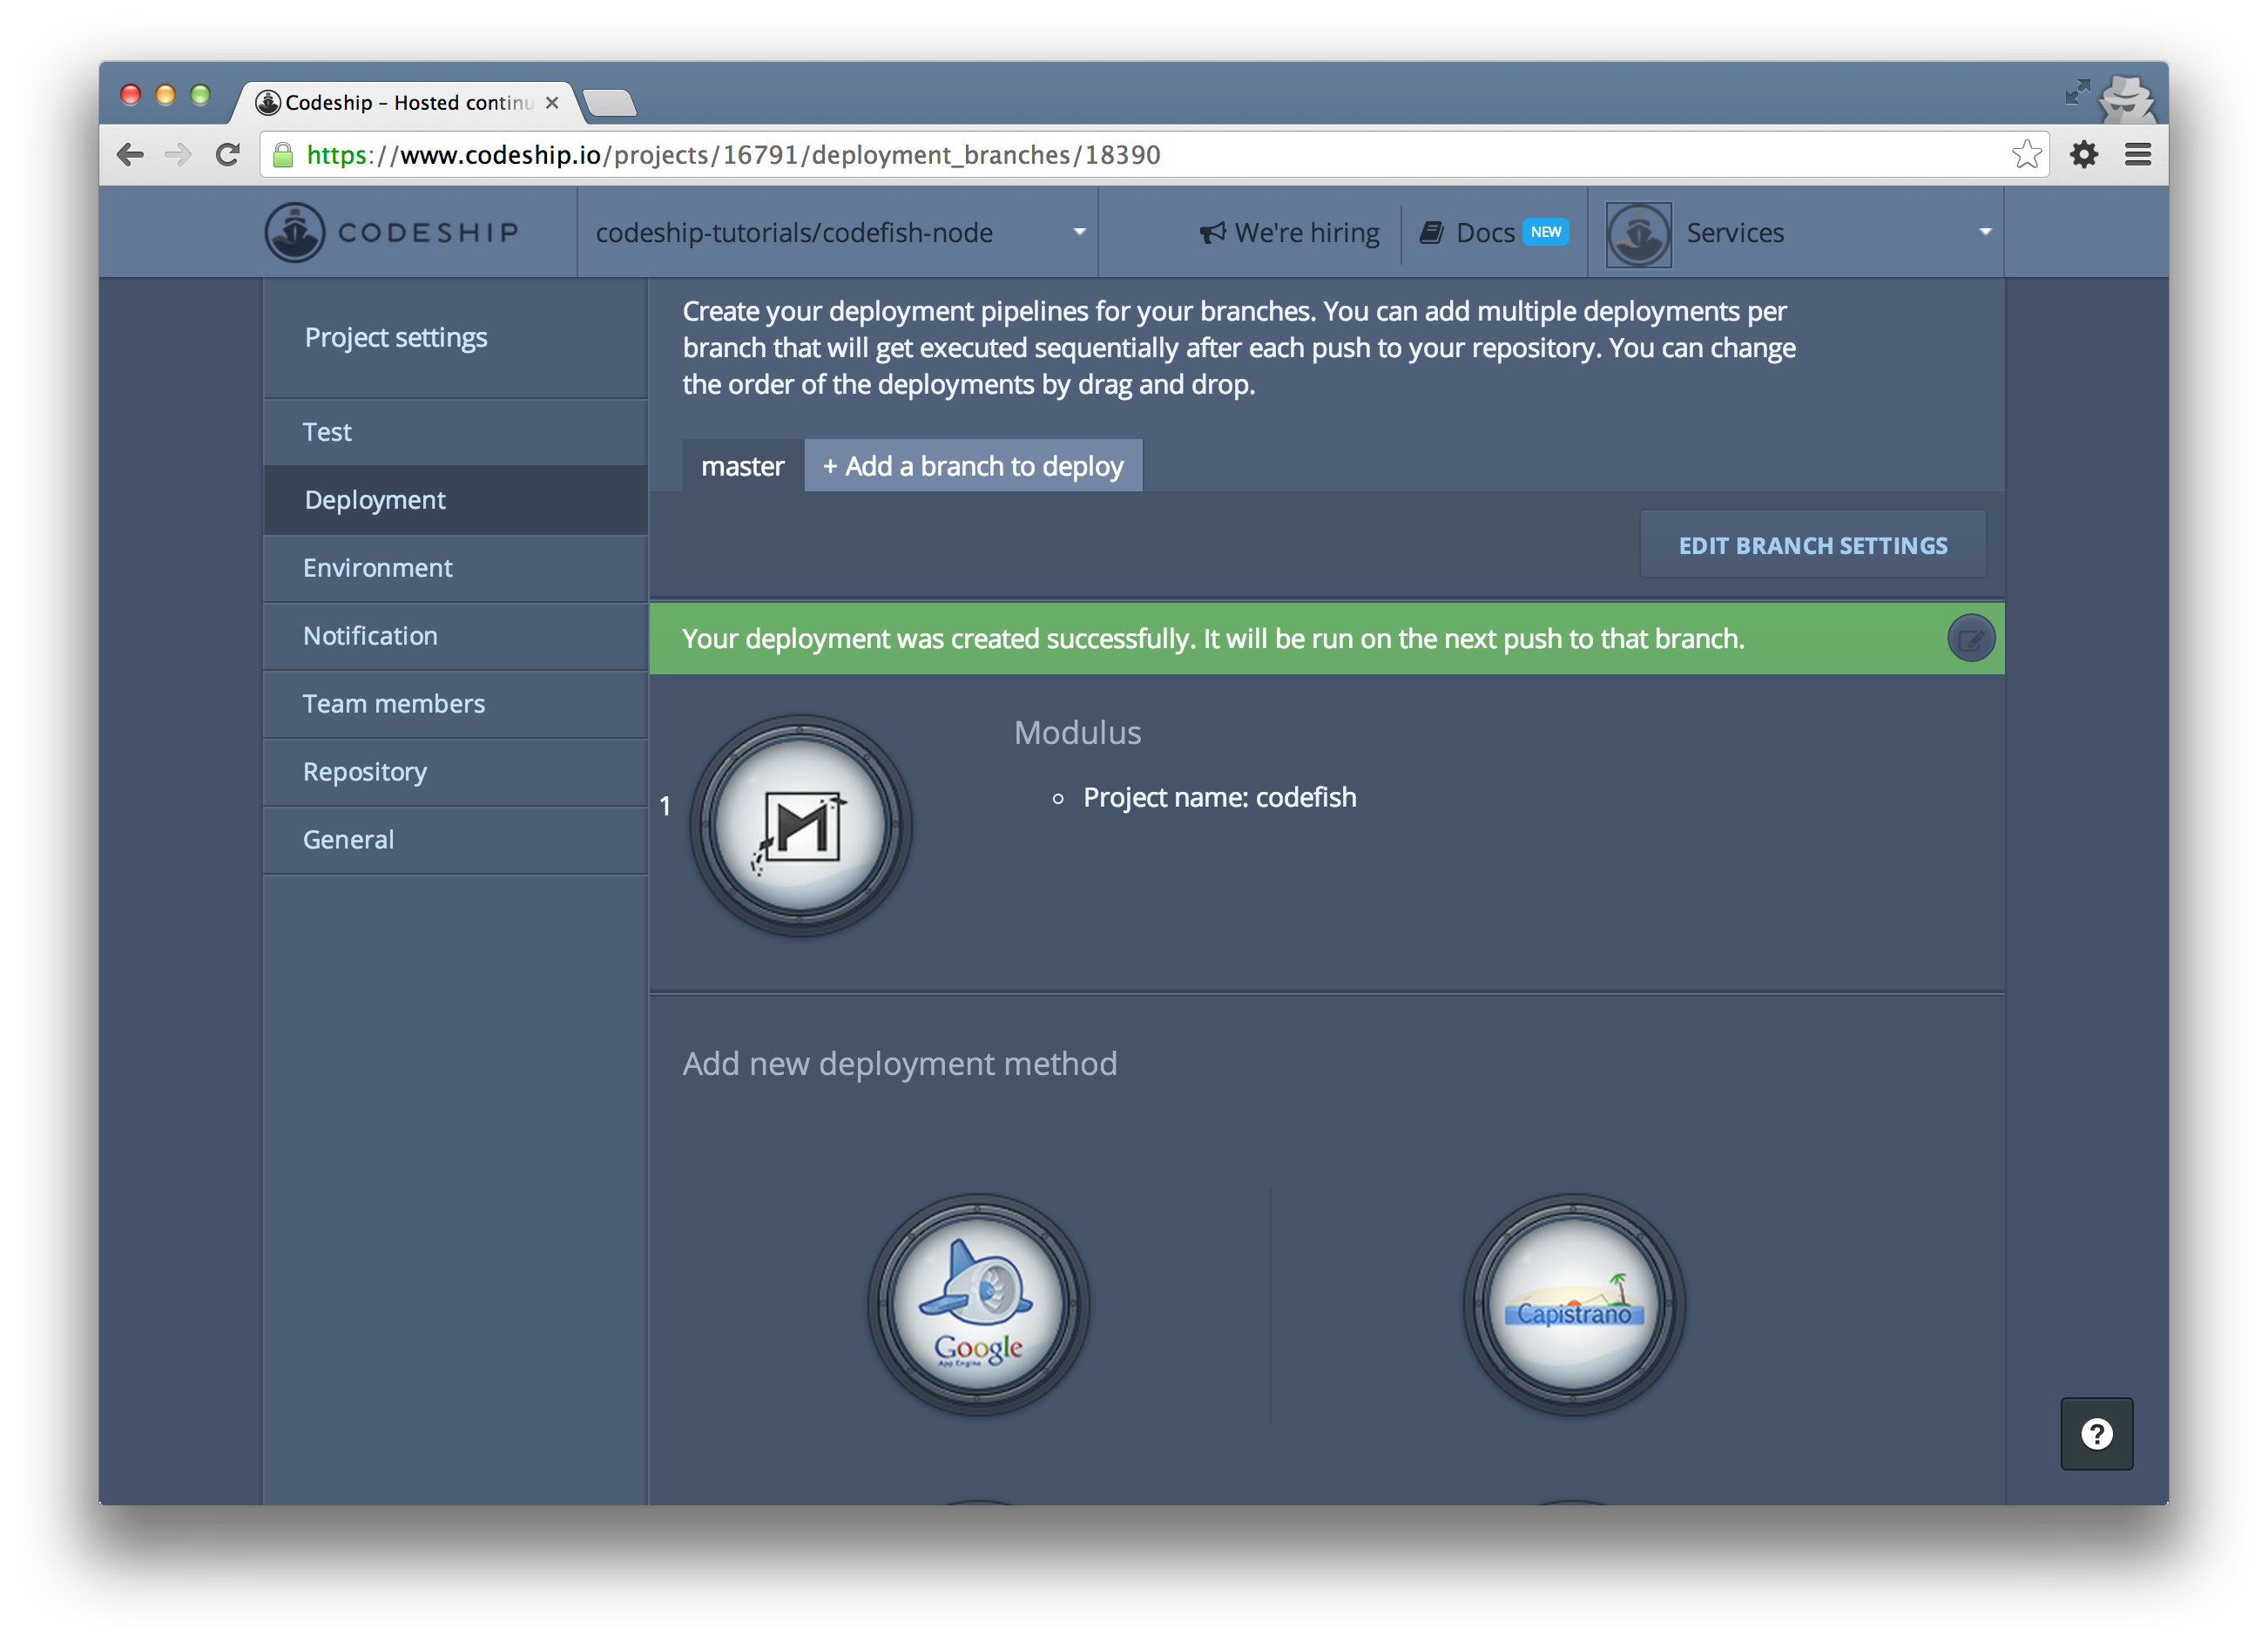This screenshot has width=2268, height=1643.
Task: Open Environment settings in sidebar
Action: (x=378, y=568)
